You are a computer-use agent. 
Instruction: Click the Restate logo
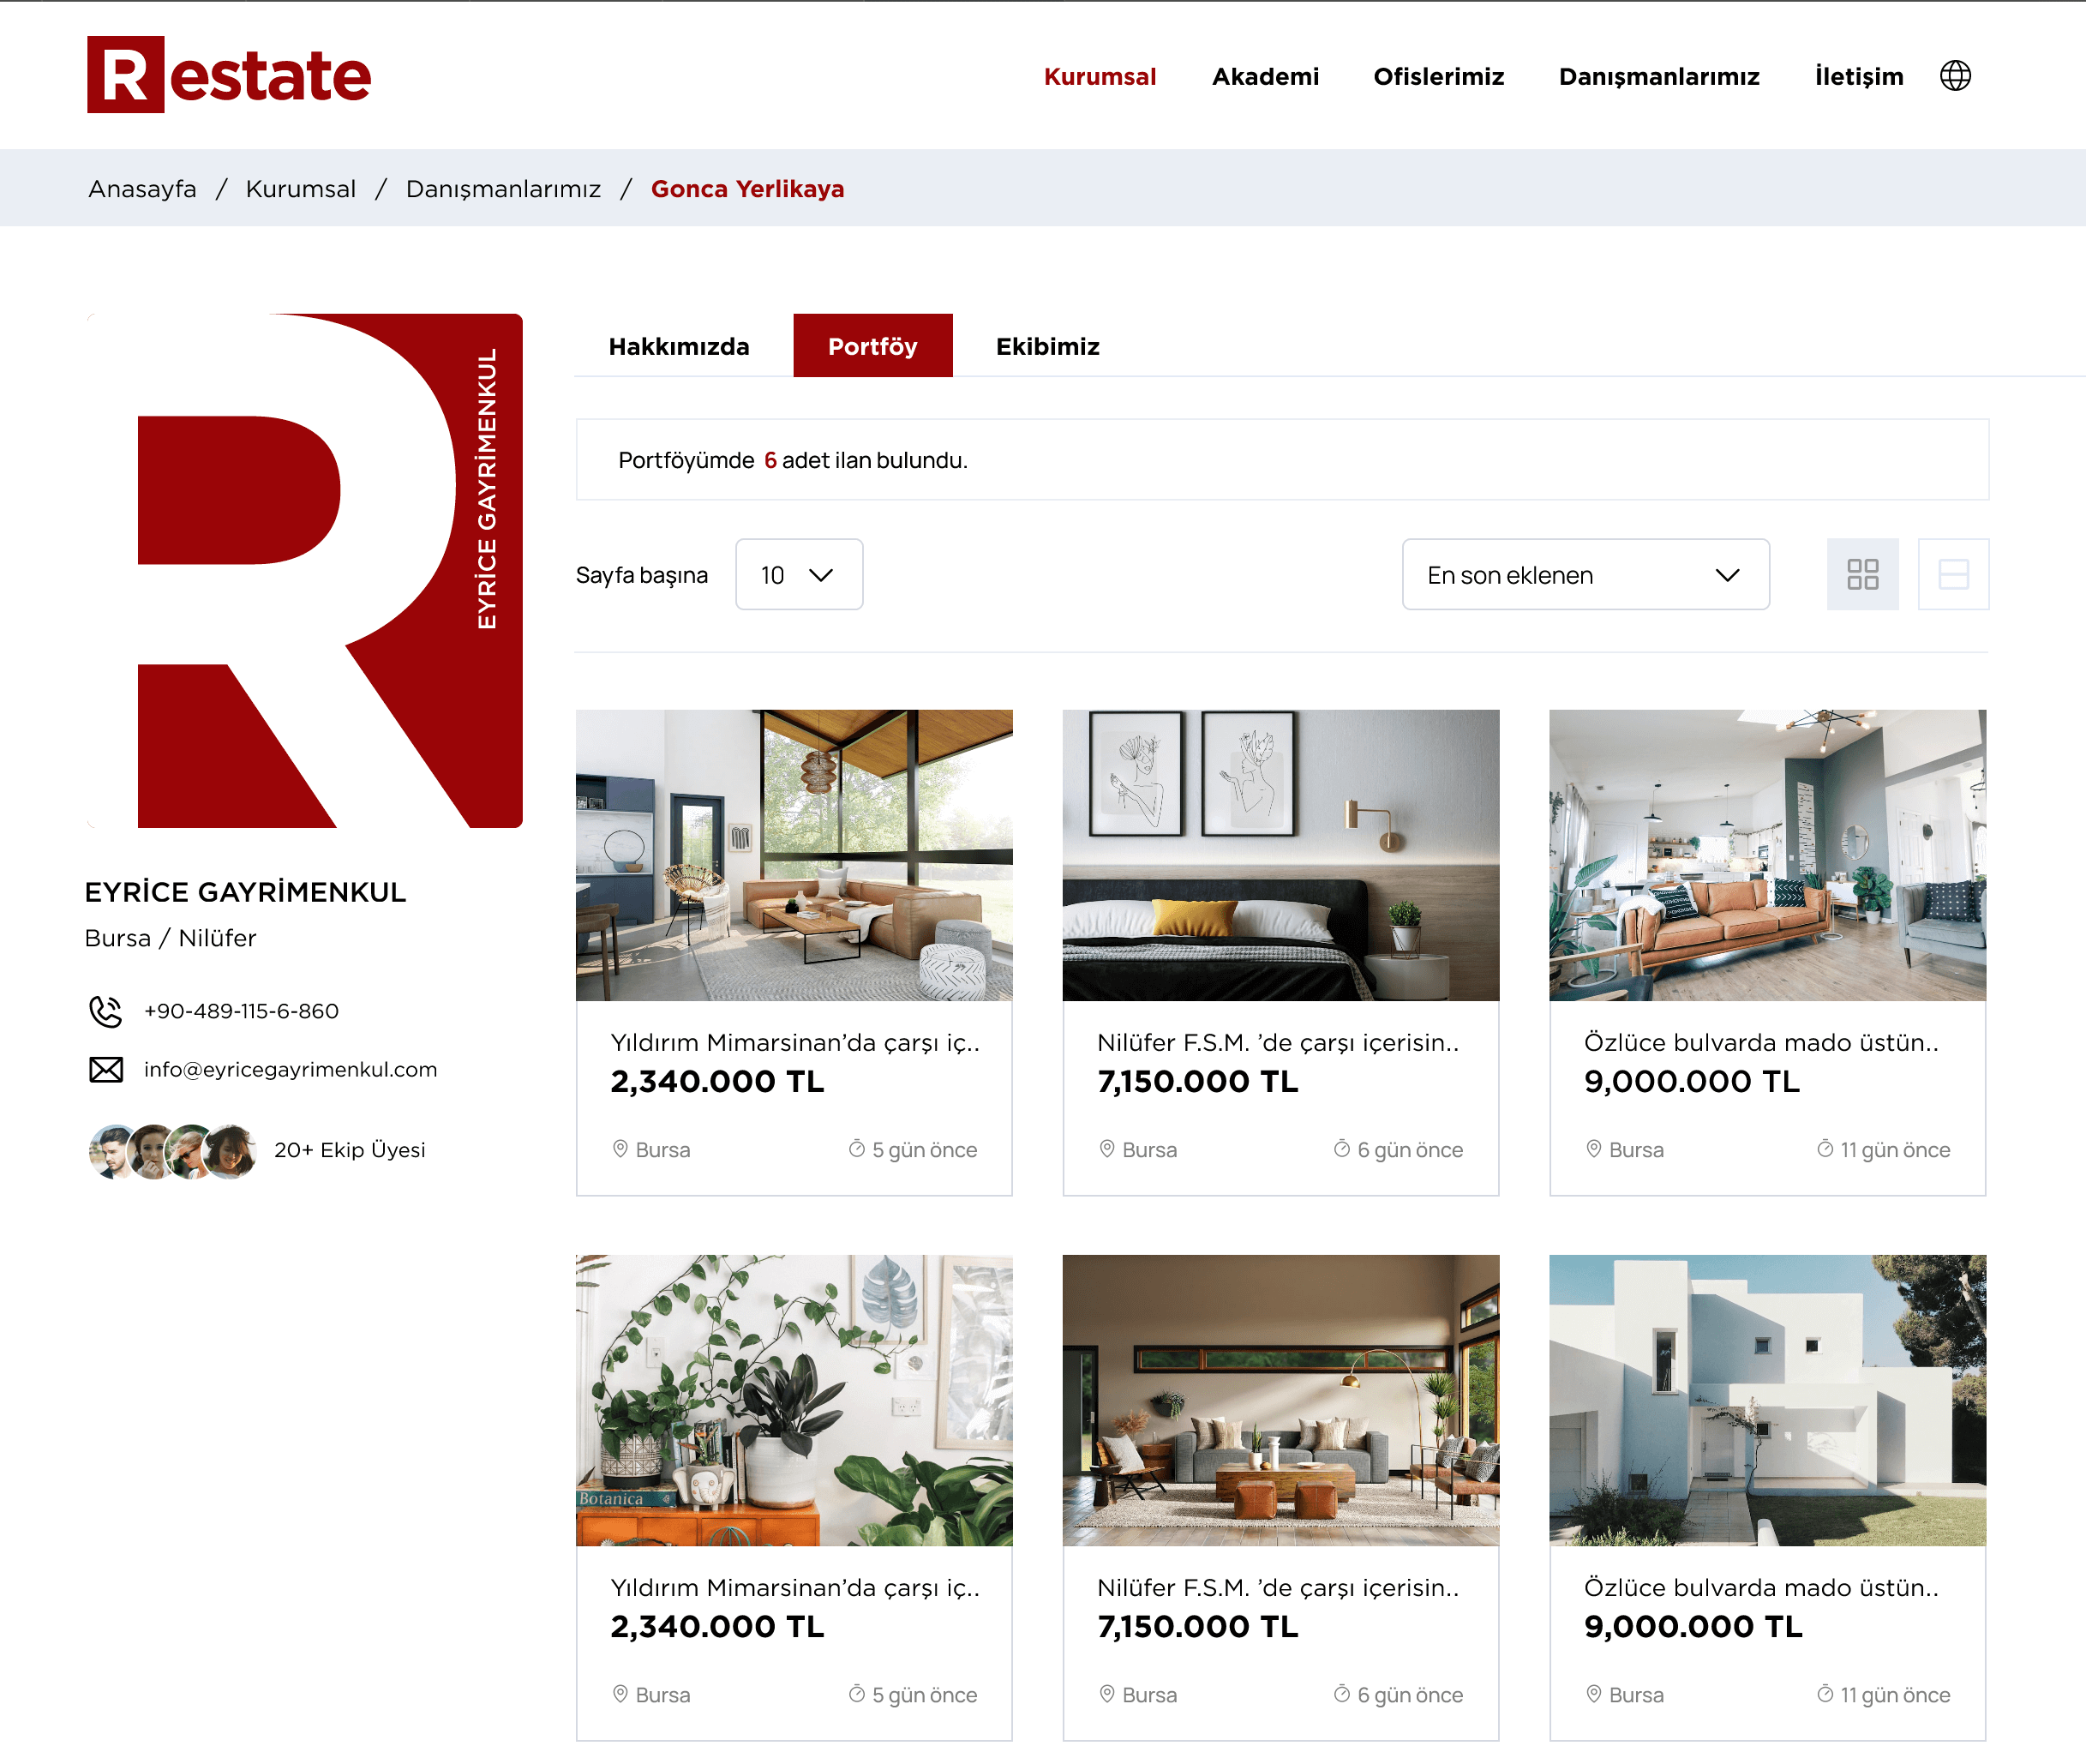click(229, 75)
